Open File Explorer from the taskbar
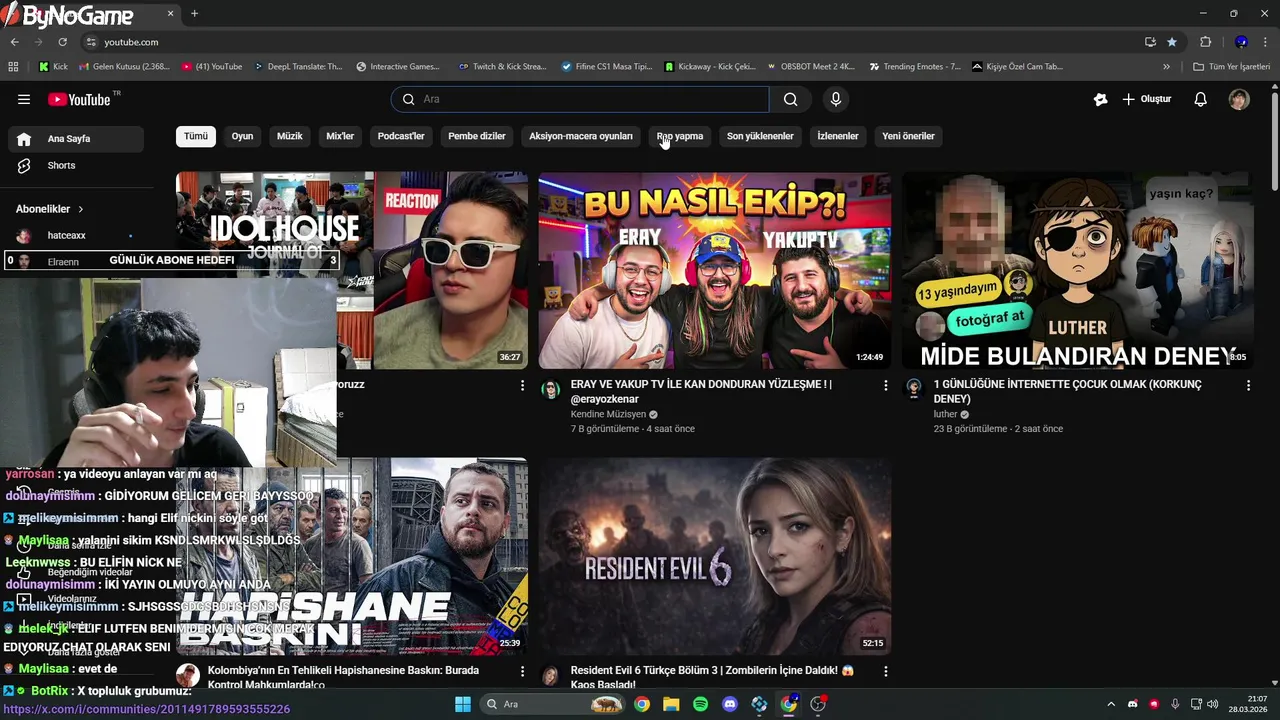This screenshot has width=1280, height=720. coord(671,704)
